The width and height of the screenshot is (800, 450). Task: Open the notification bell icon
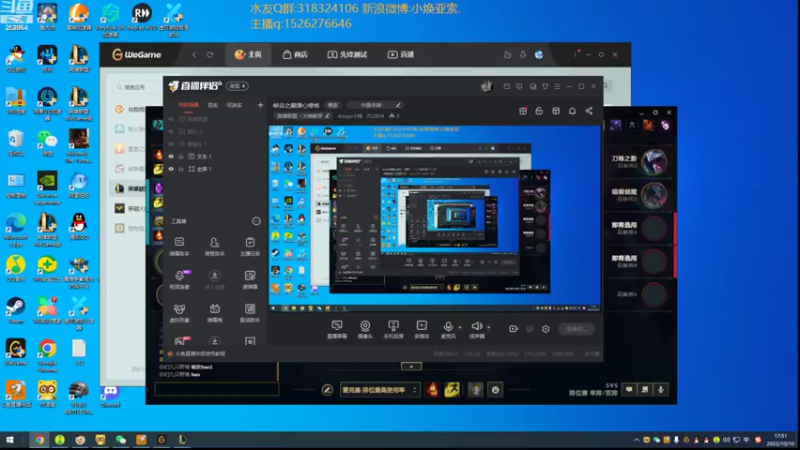[572, 111]
